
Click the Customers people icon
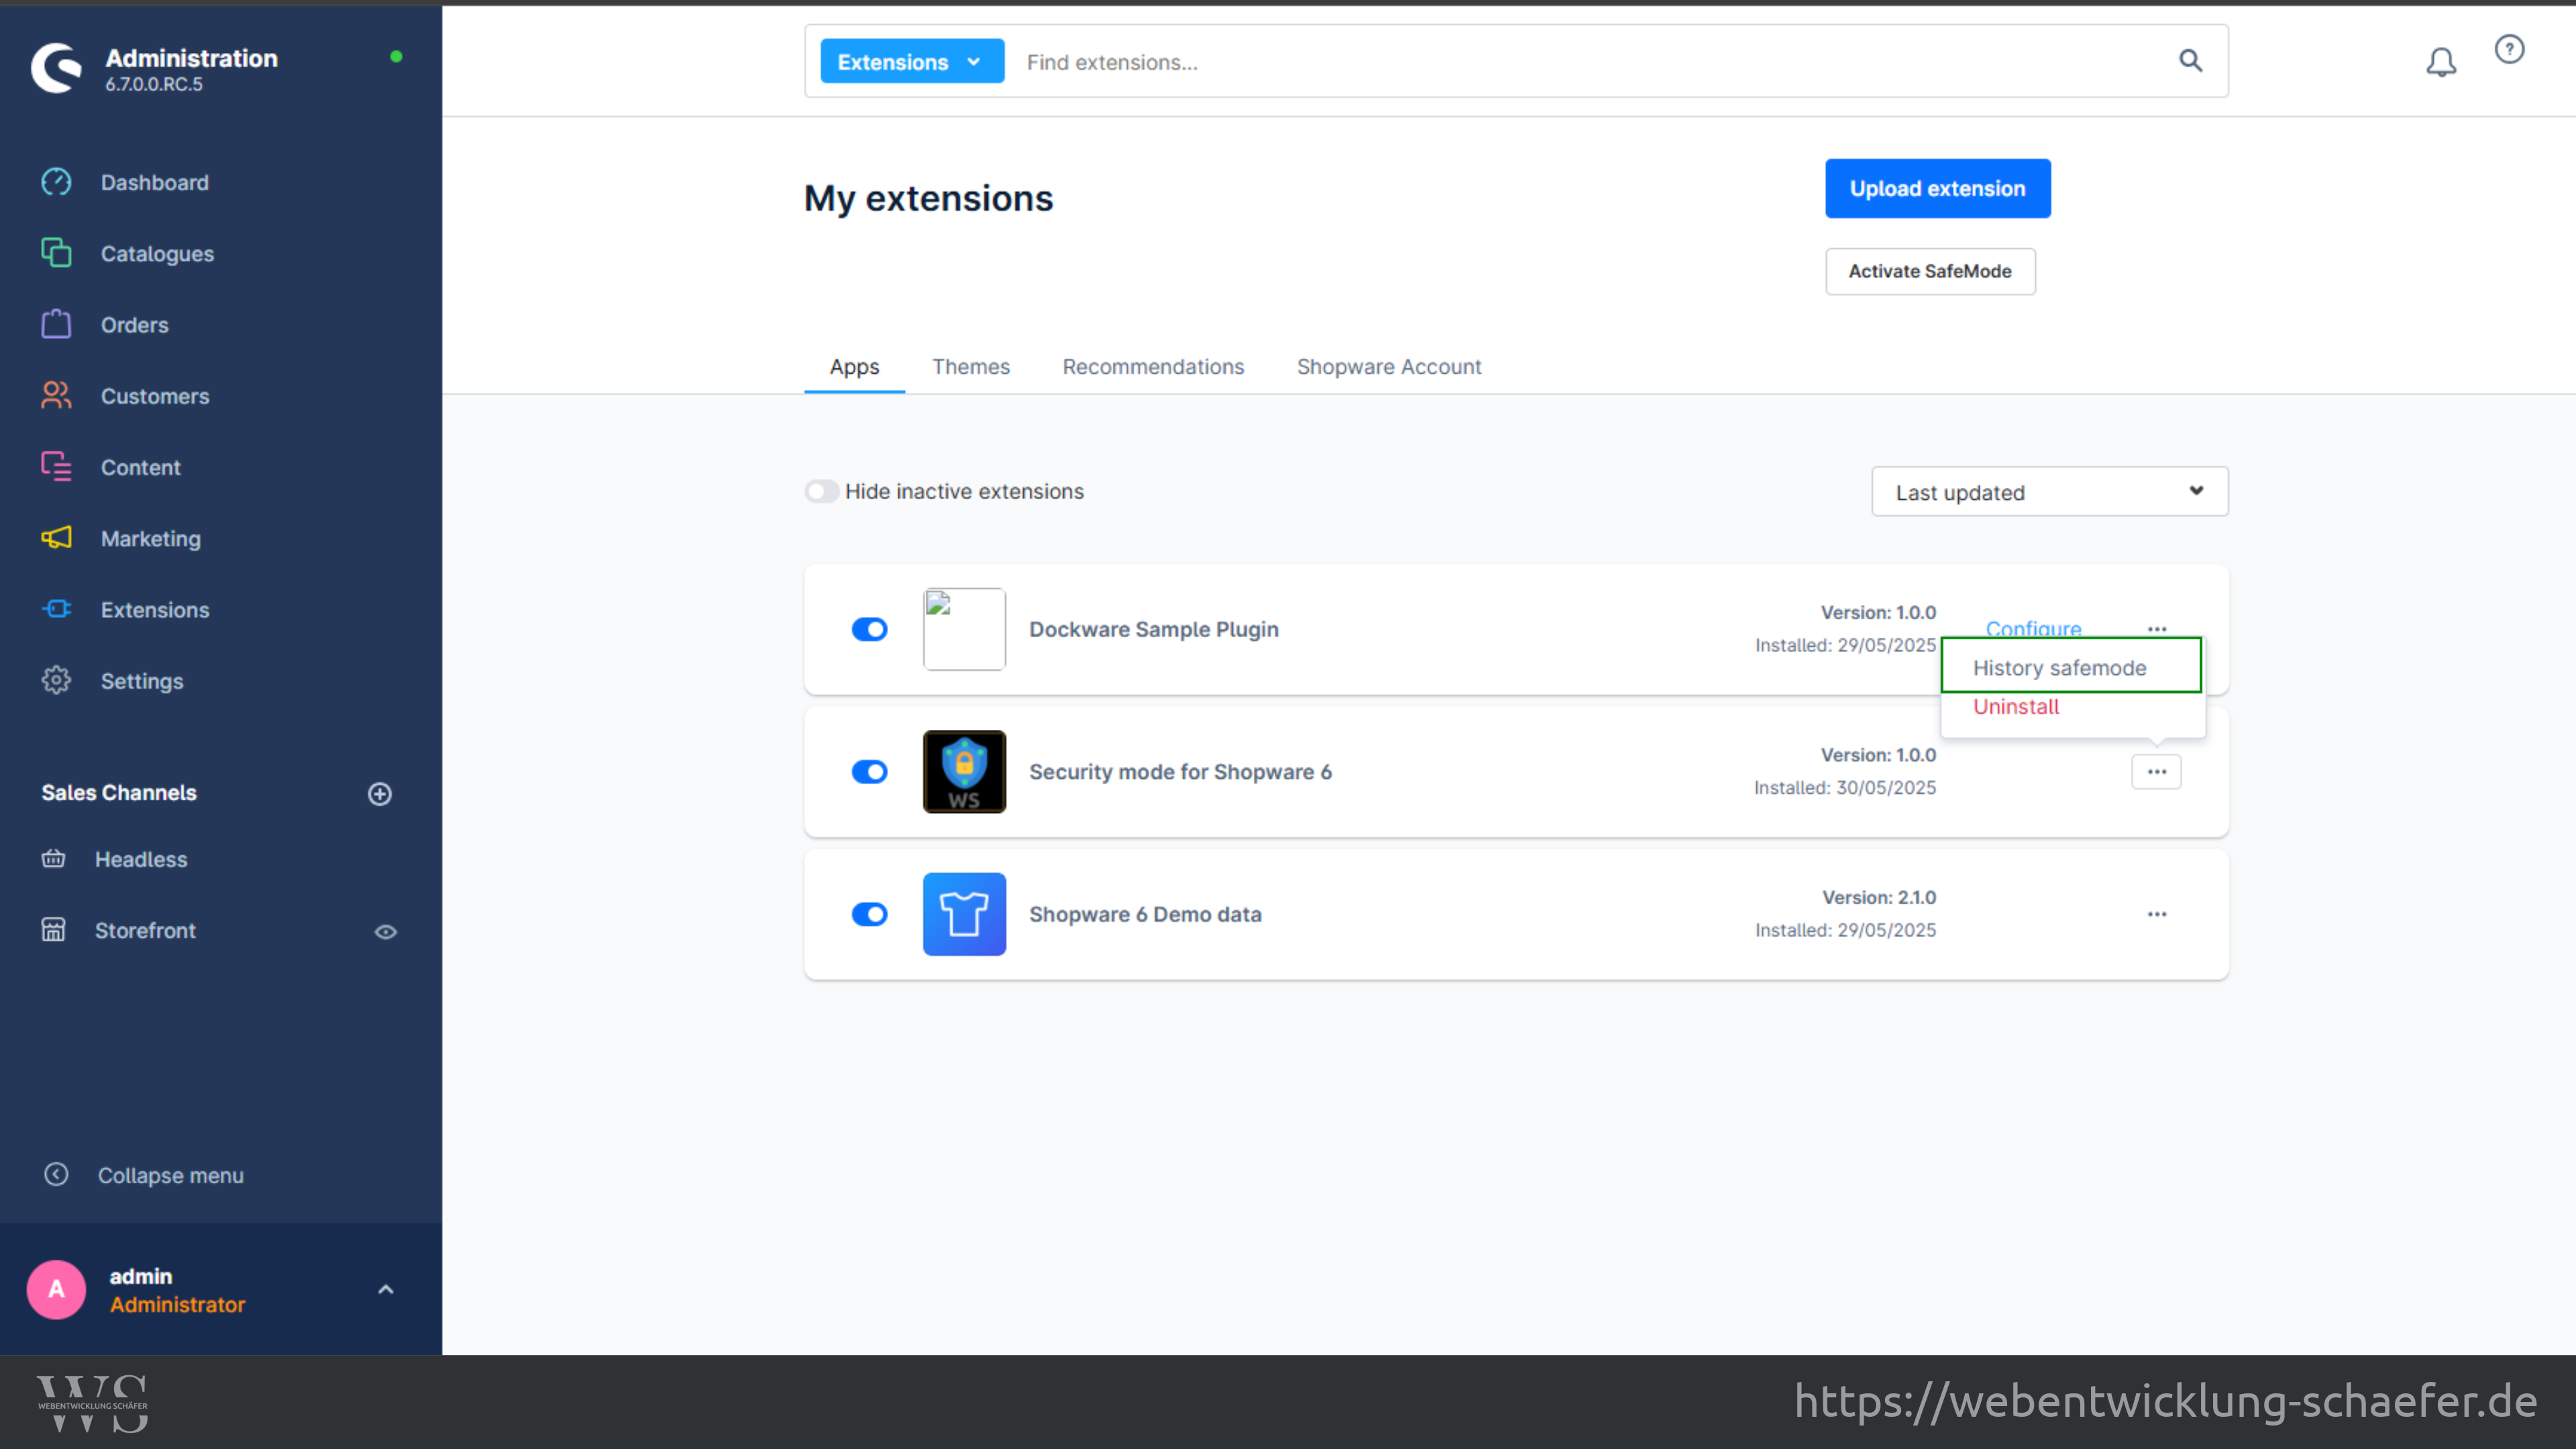(56, 395)
